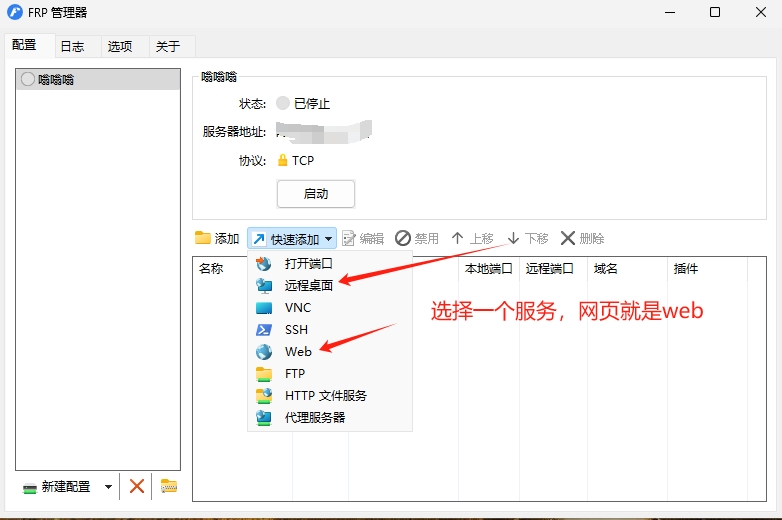Expand the 快速添加 dropdown arrow

point(328,239)
